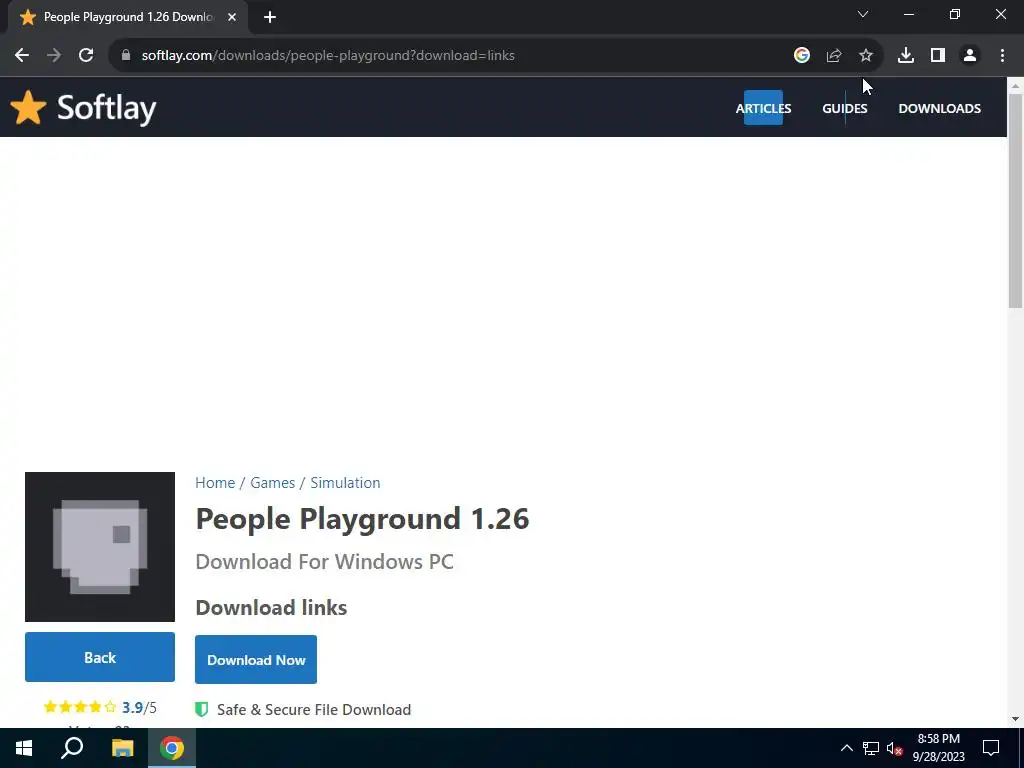Click the 'Download For Windows PC' subtitle
This screenshot has width=1024, height=768.
pos(325,562)
